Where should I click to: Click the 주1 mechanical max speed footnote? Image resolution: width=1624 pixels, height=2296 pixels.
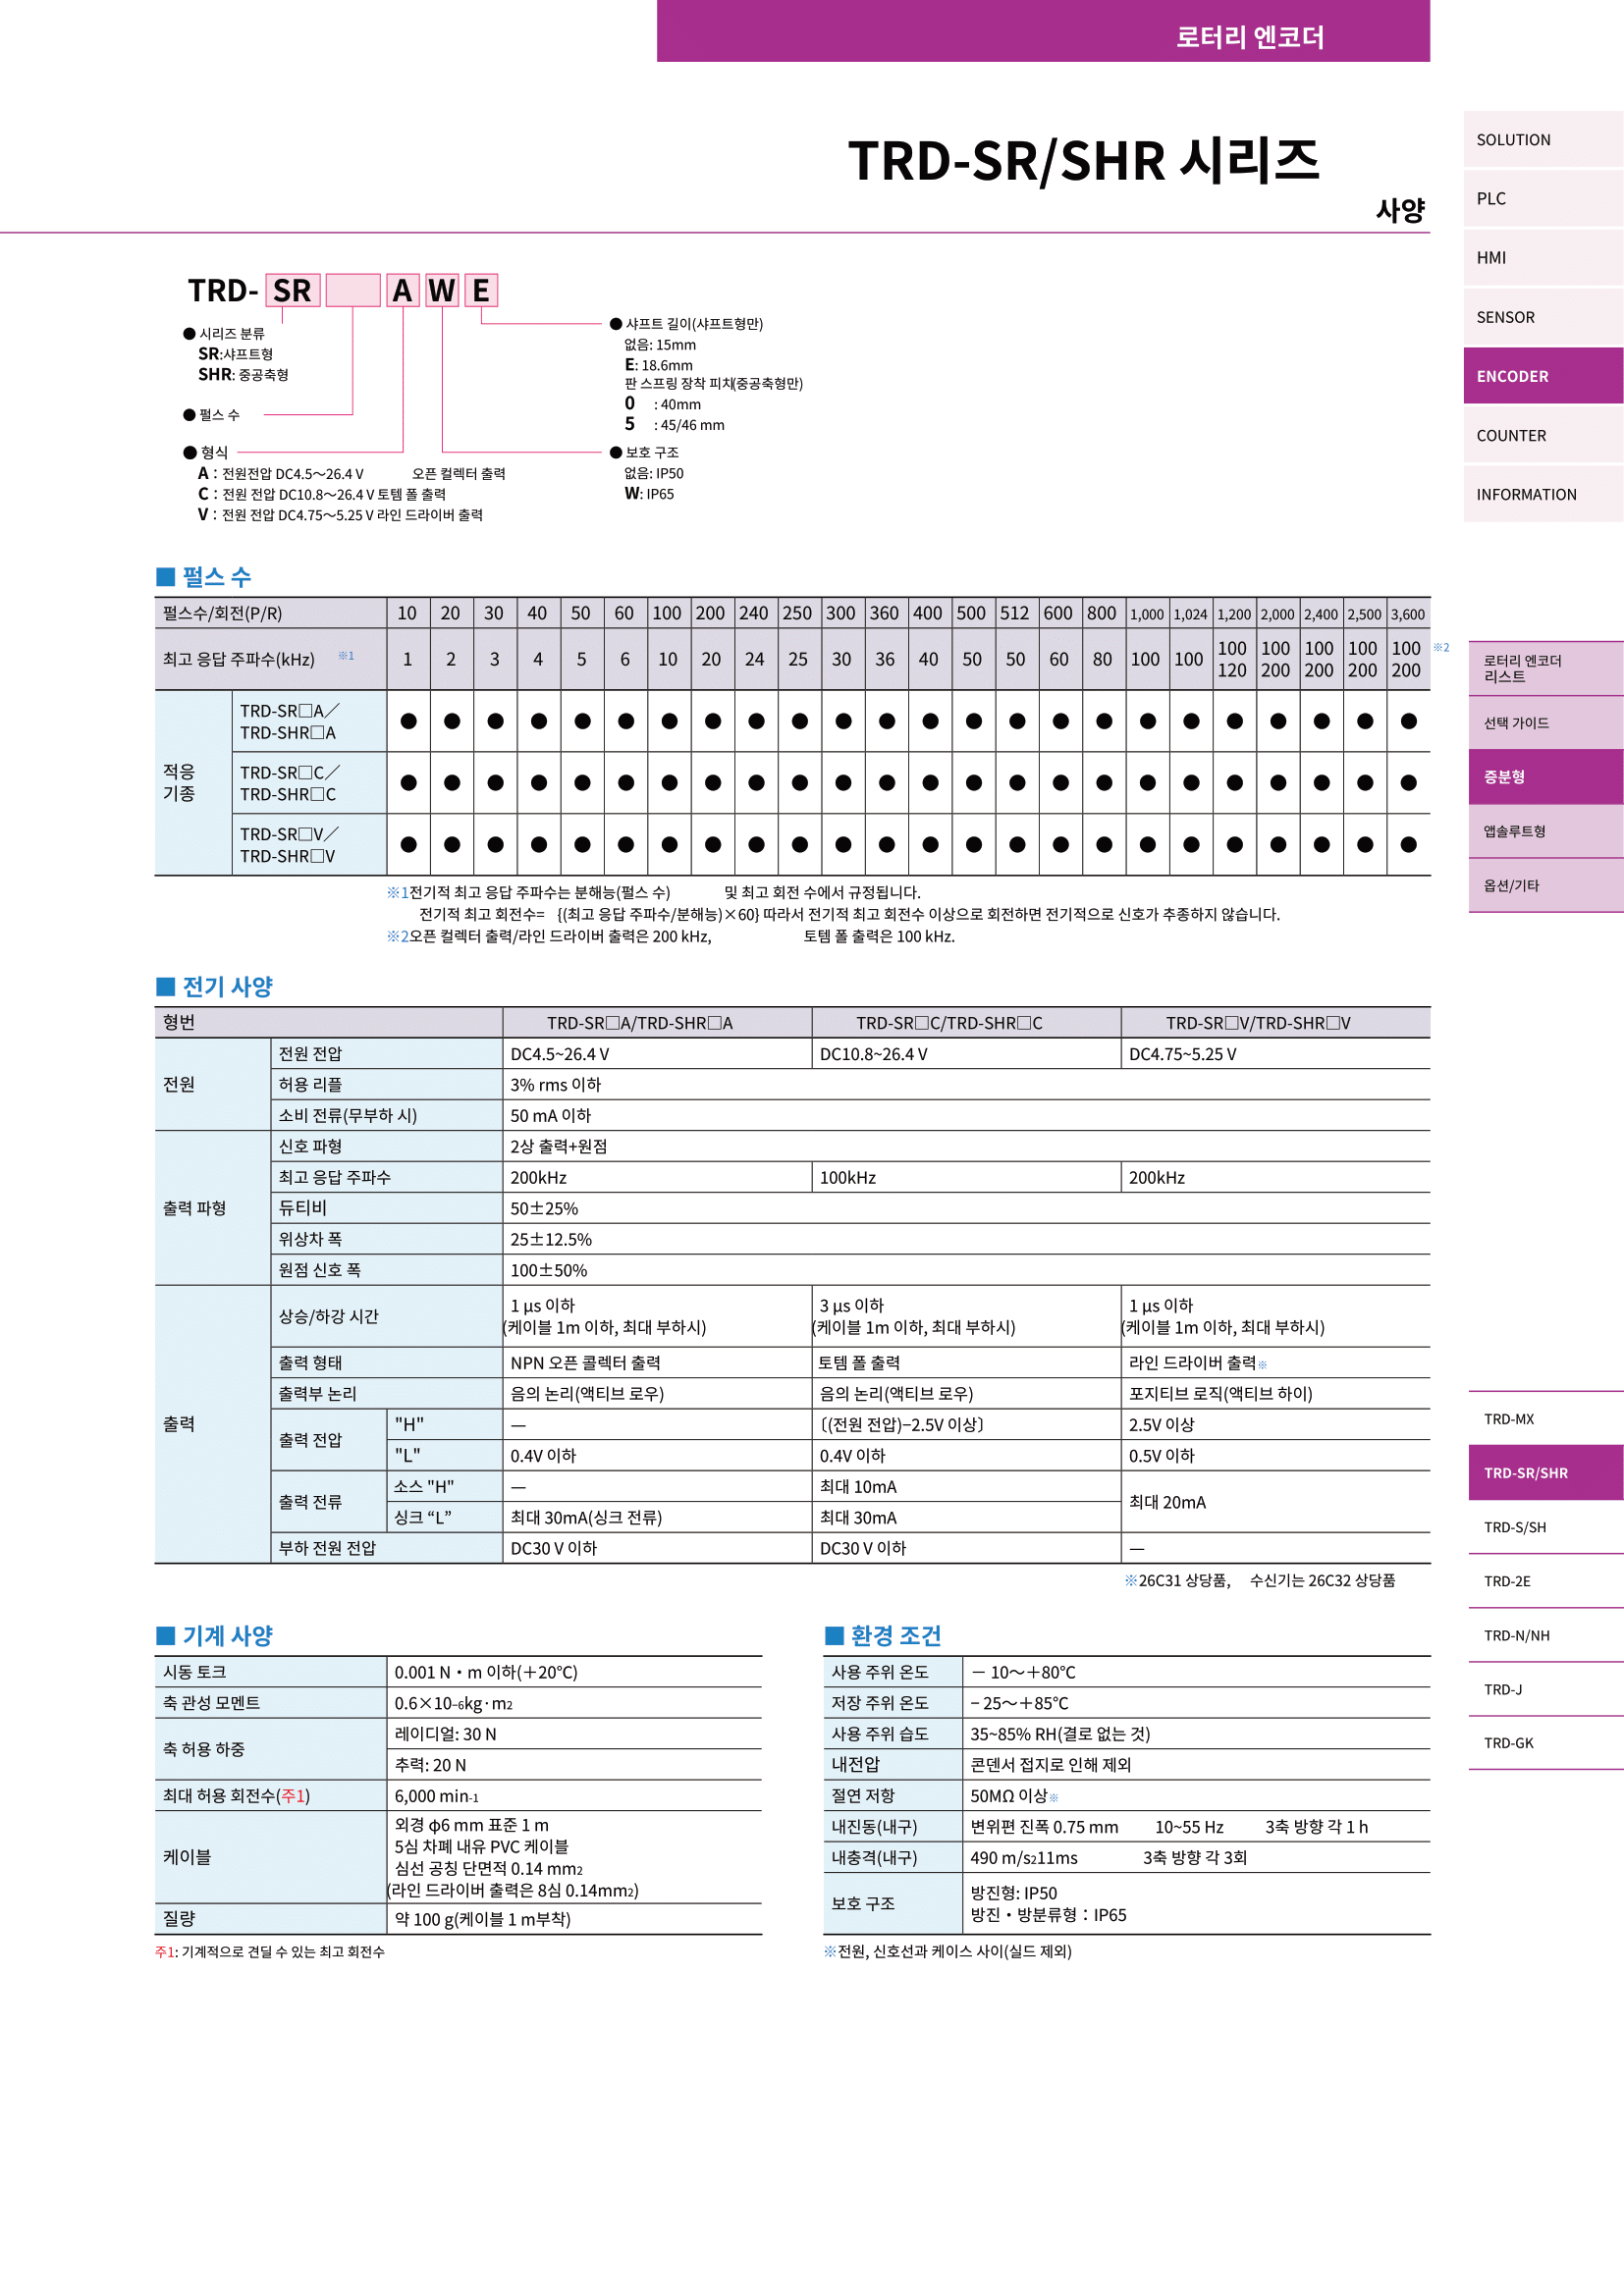tap(269, 1951)
